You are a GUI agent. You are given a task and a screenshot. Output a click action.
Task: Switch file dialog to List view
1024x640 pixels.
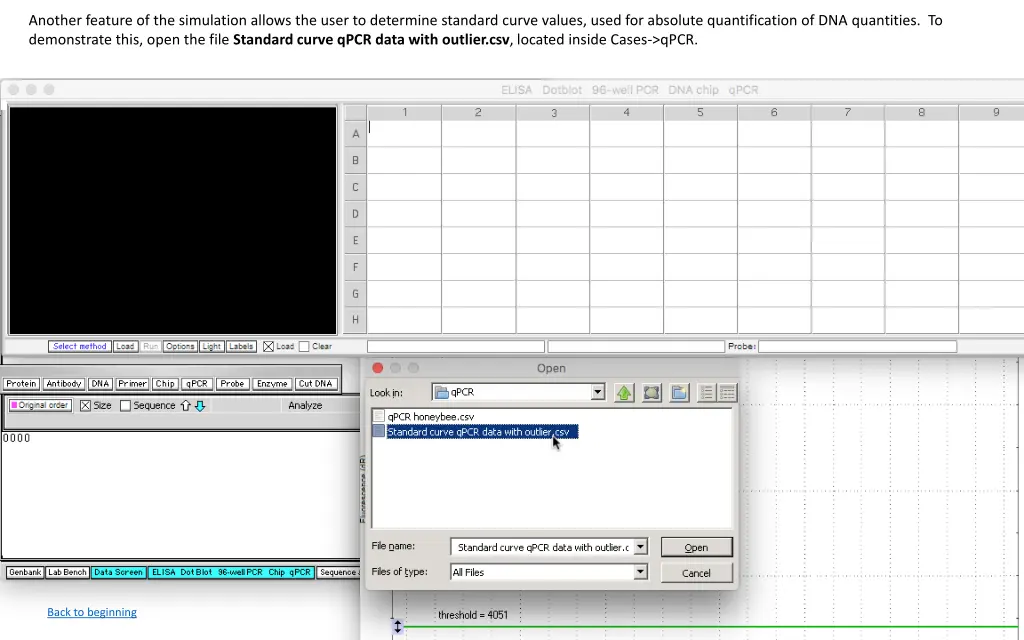pyautogui.click(x=708, y=393)
